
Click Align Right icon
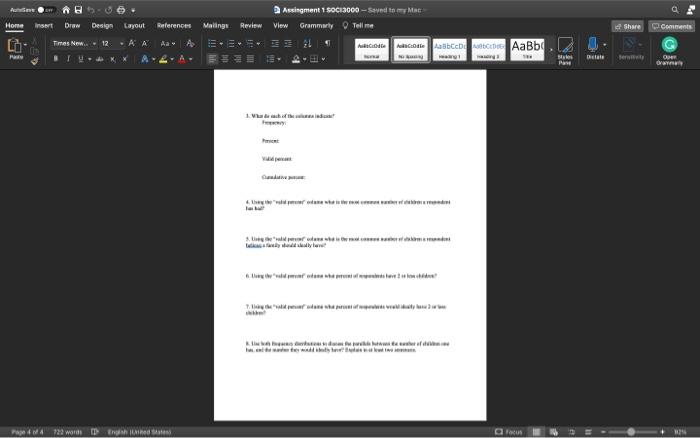pyautogui.click(x=238, y=59)
